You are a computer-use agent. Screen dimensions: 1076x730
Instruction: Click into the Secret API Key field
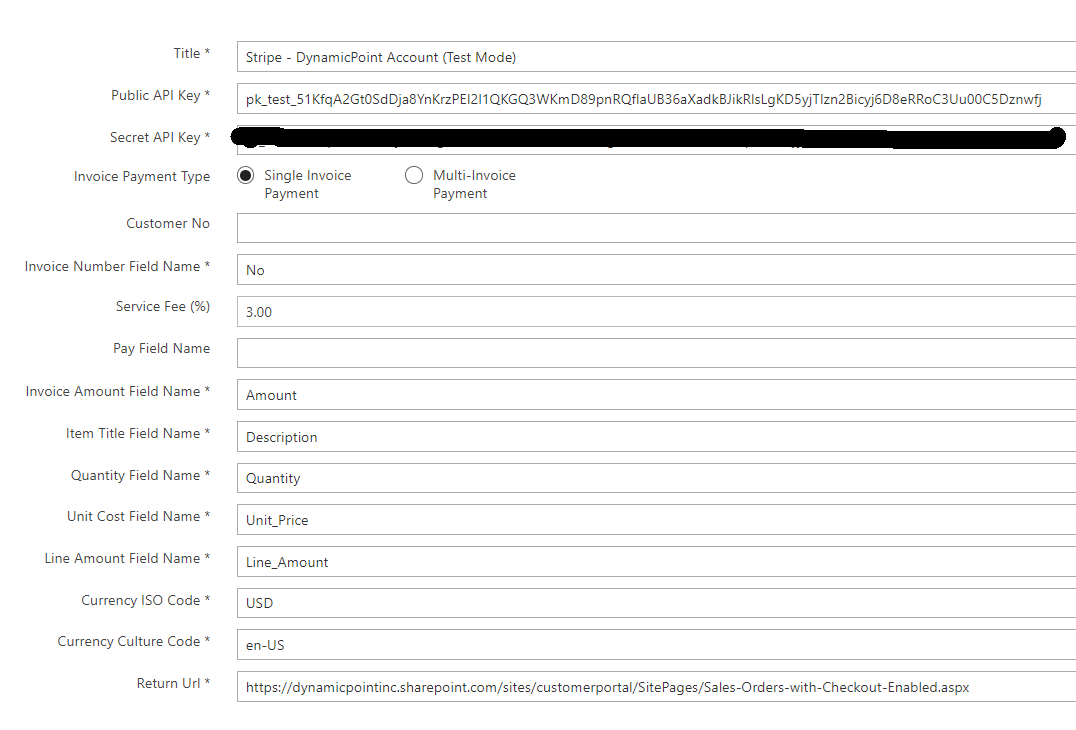coord(656,139)
